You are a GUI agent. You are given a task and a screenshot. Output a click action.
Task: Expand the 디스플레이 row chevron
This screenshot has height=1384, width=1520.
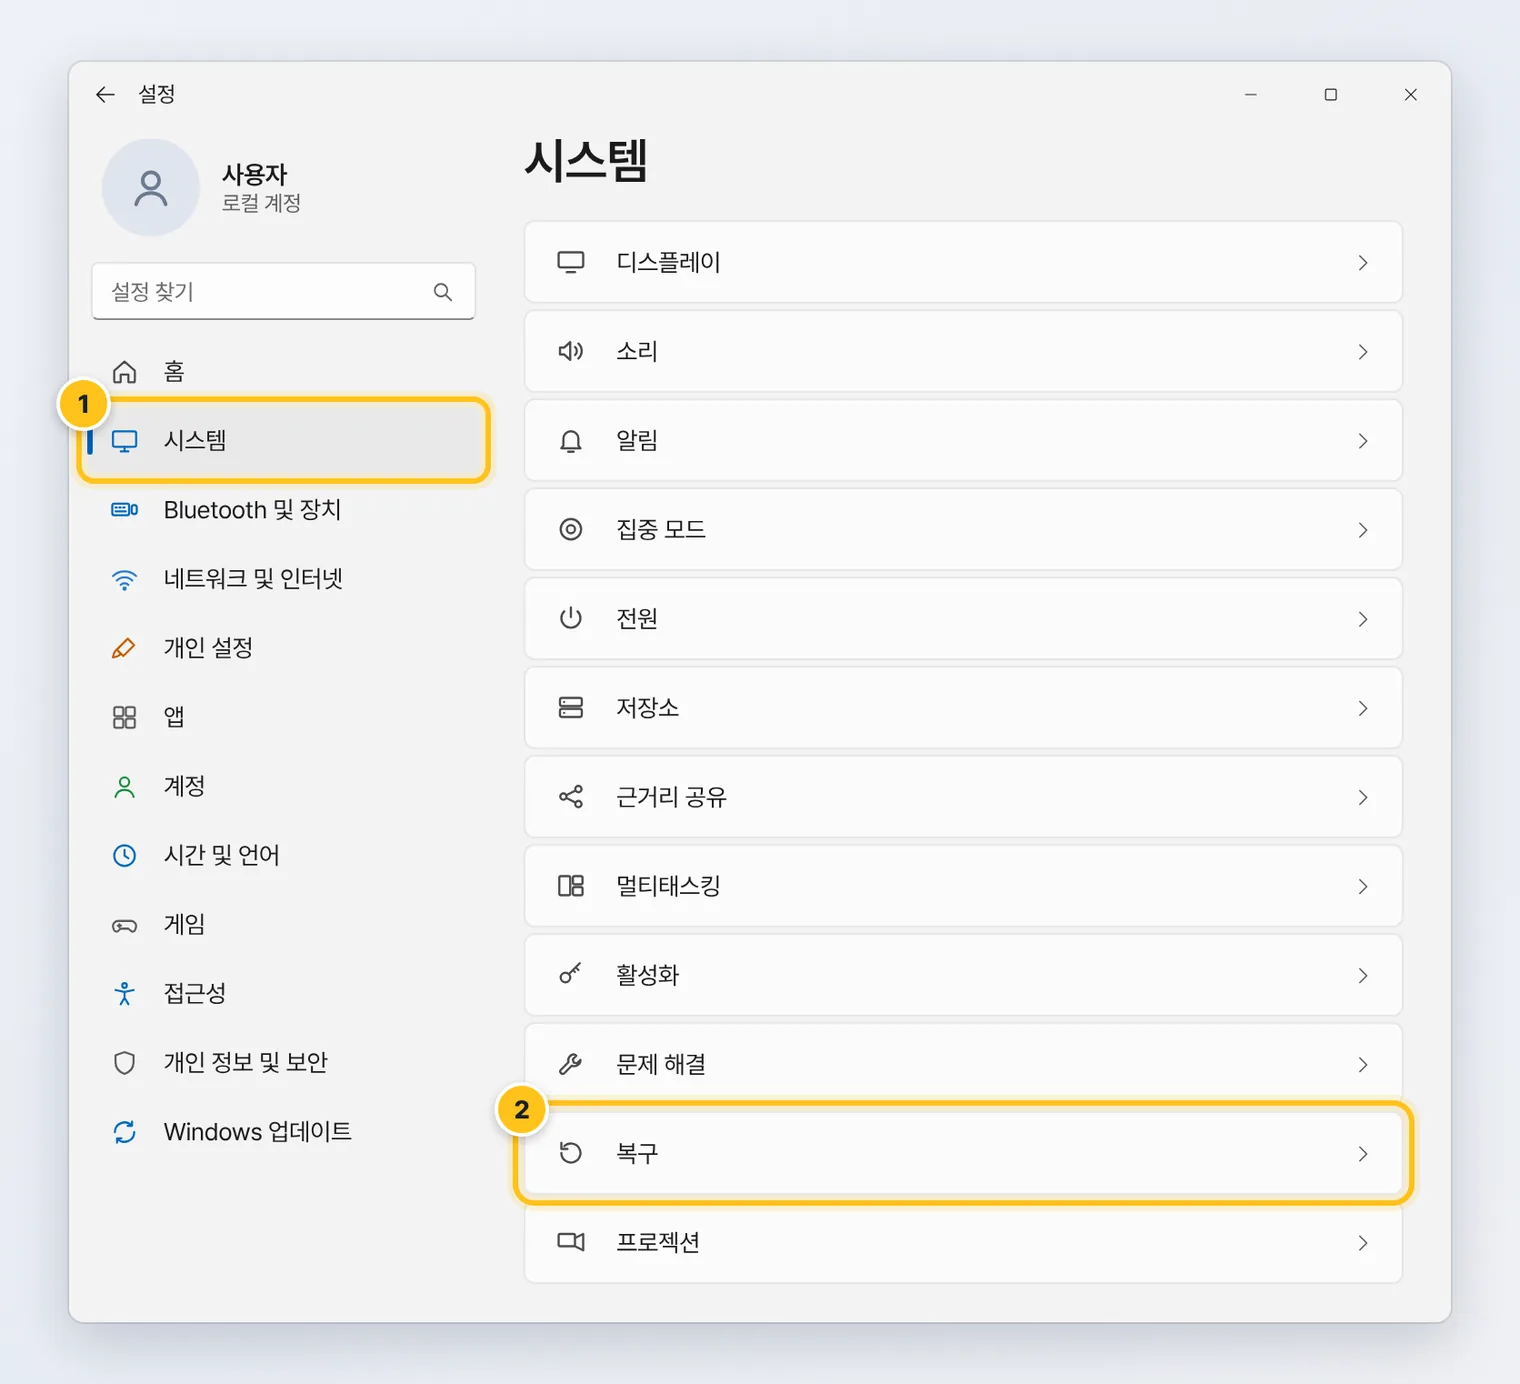pos(1363,263)
